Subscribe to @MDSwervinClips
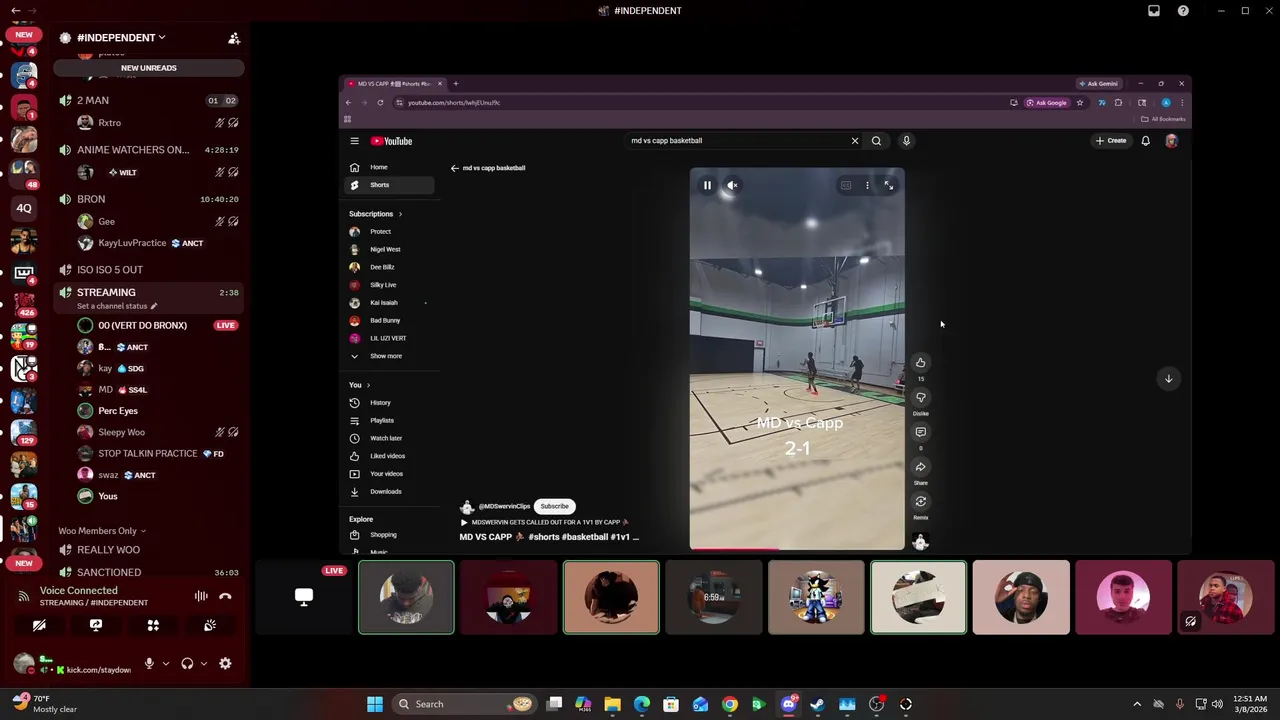Viewport: 1280px width, 720px height. [554, 506]
